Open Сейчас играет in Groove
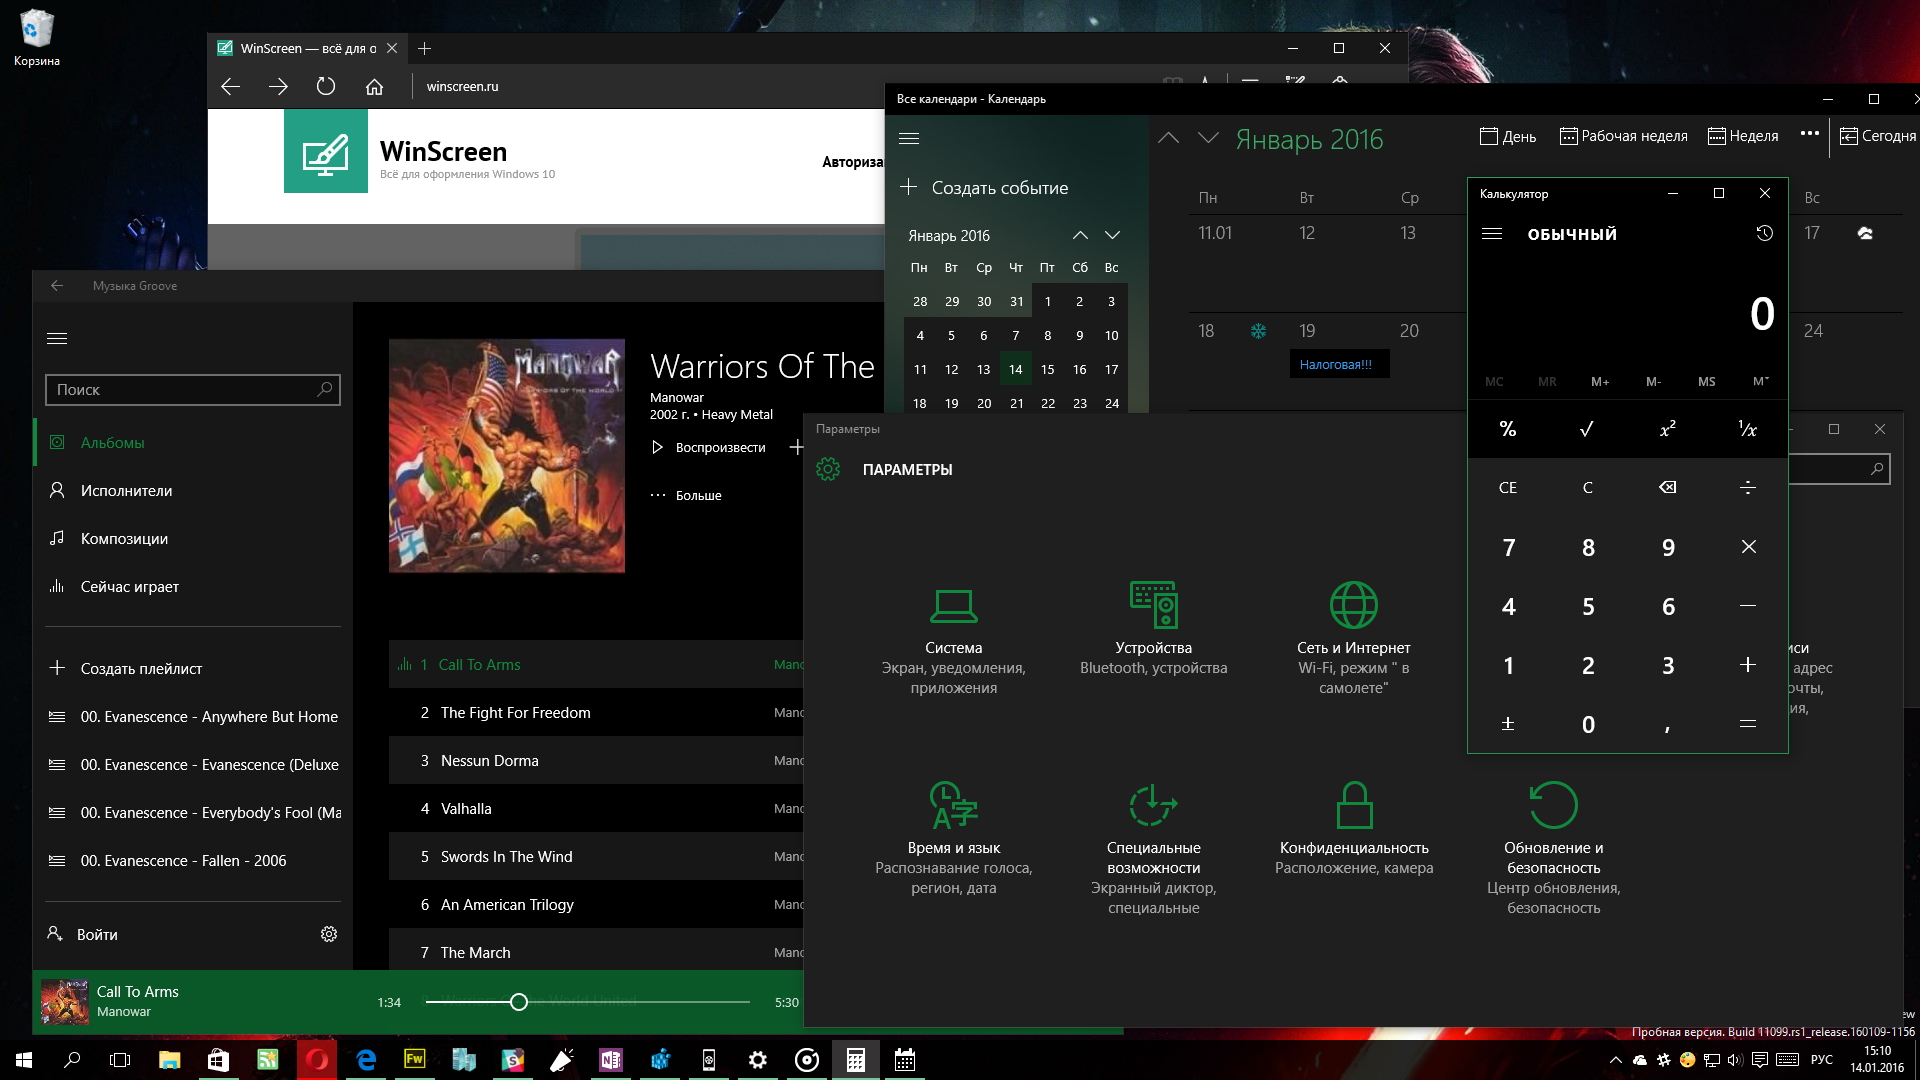Screen dimensions: 1920x1080 tap(194, 586)
